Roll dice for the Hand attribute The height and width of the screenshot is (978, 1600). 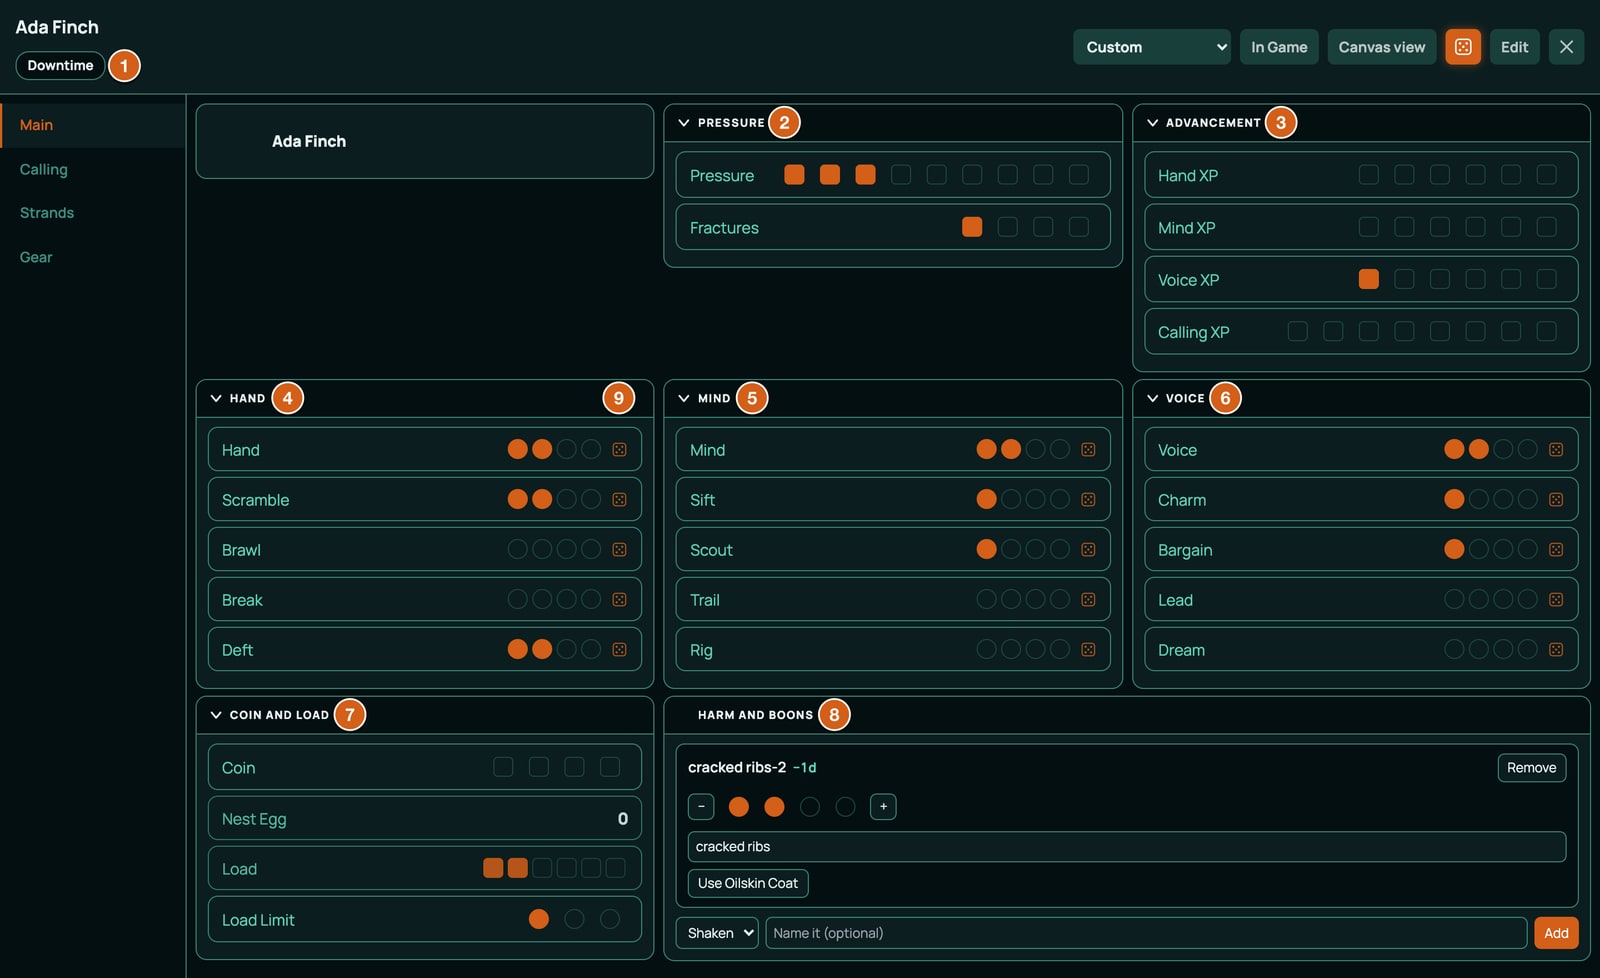(620, 450)
